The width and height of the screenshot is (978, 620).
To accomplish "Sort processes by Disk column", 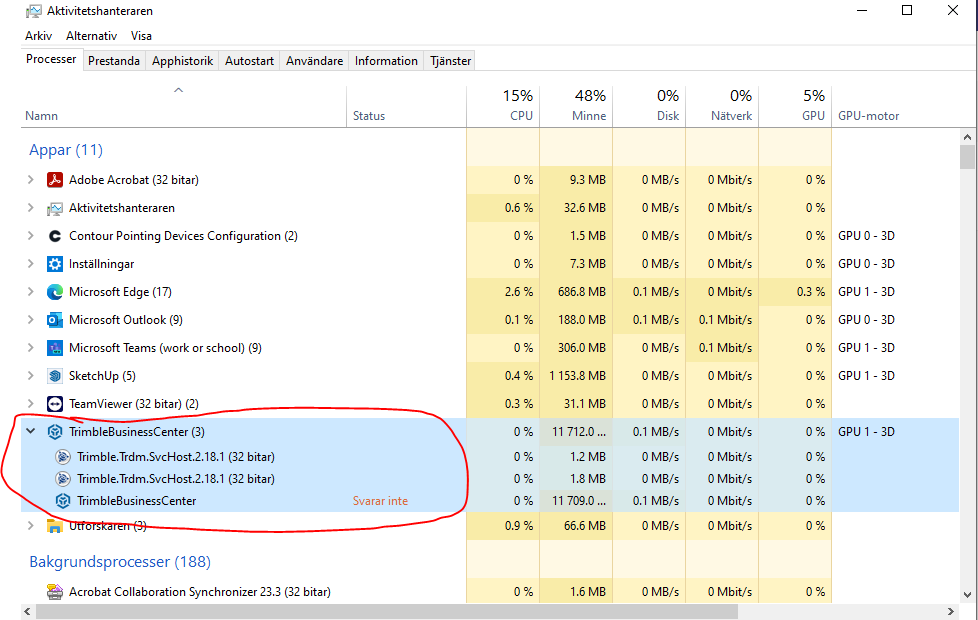I will (649, 107).
